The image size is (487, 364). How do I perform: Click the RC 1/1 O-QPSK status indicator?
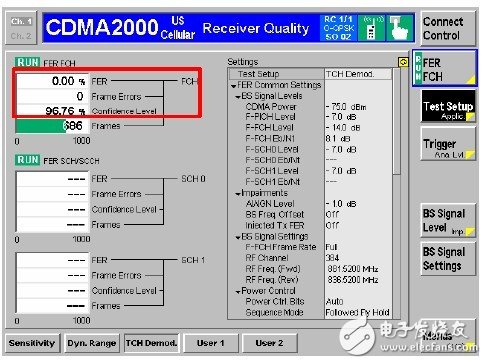click(338, 28)
